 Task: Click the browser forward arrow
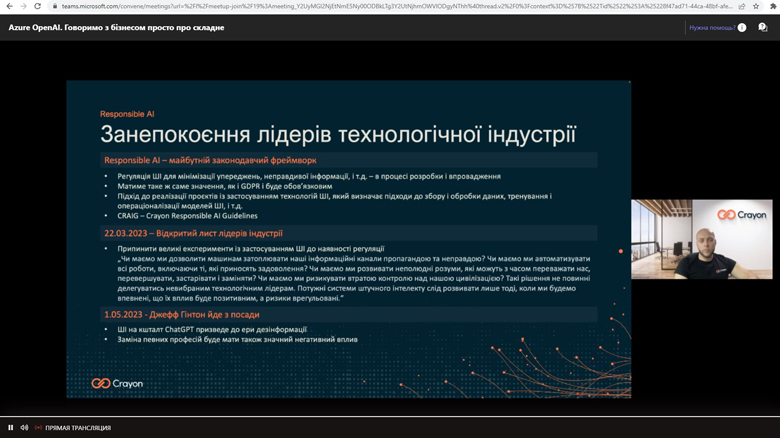pyautogui.click(x=23, y=6)
